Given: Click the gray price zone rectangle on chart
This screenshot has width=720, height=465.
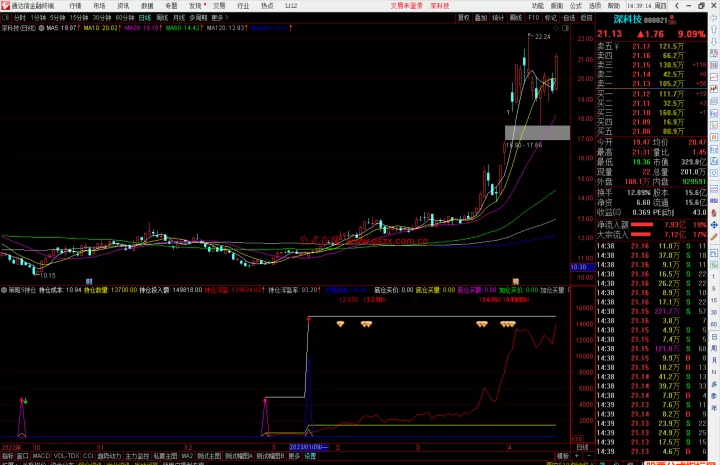Looking at the screenshot, I should [537, 133].
